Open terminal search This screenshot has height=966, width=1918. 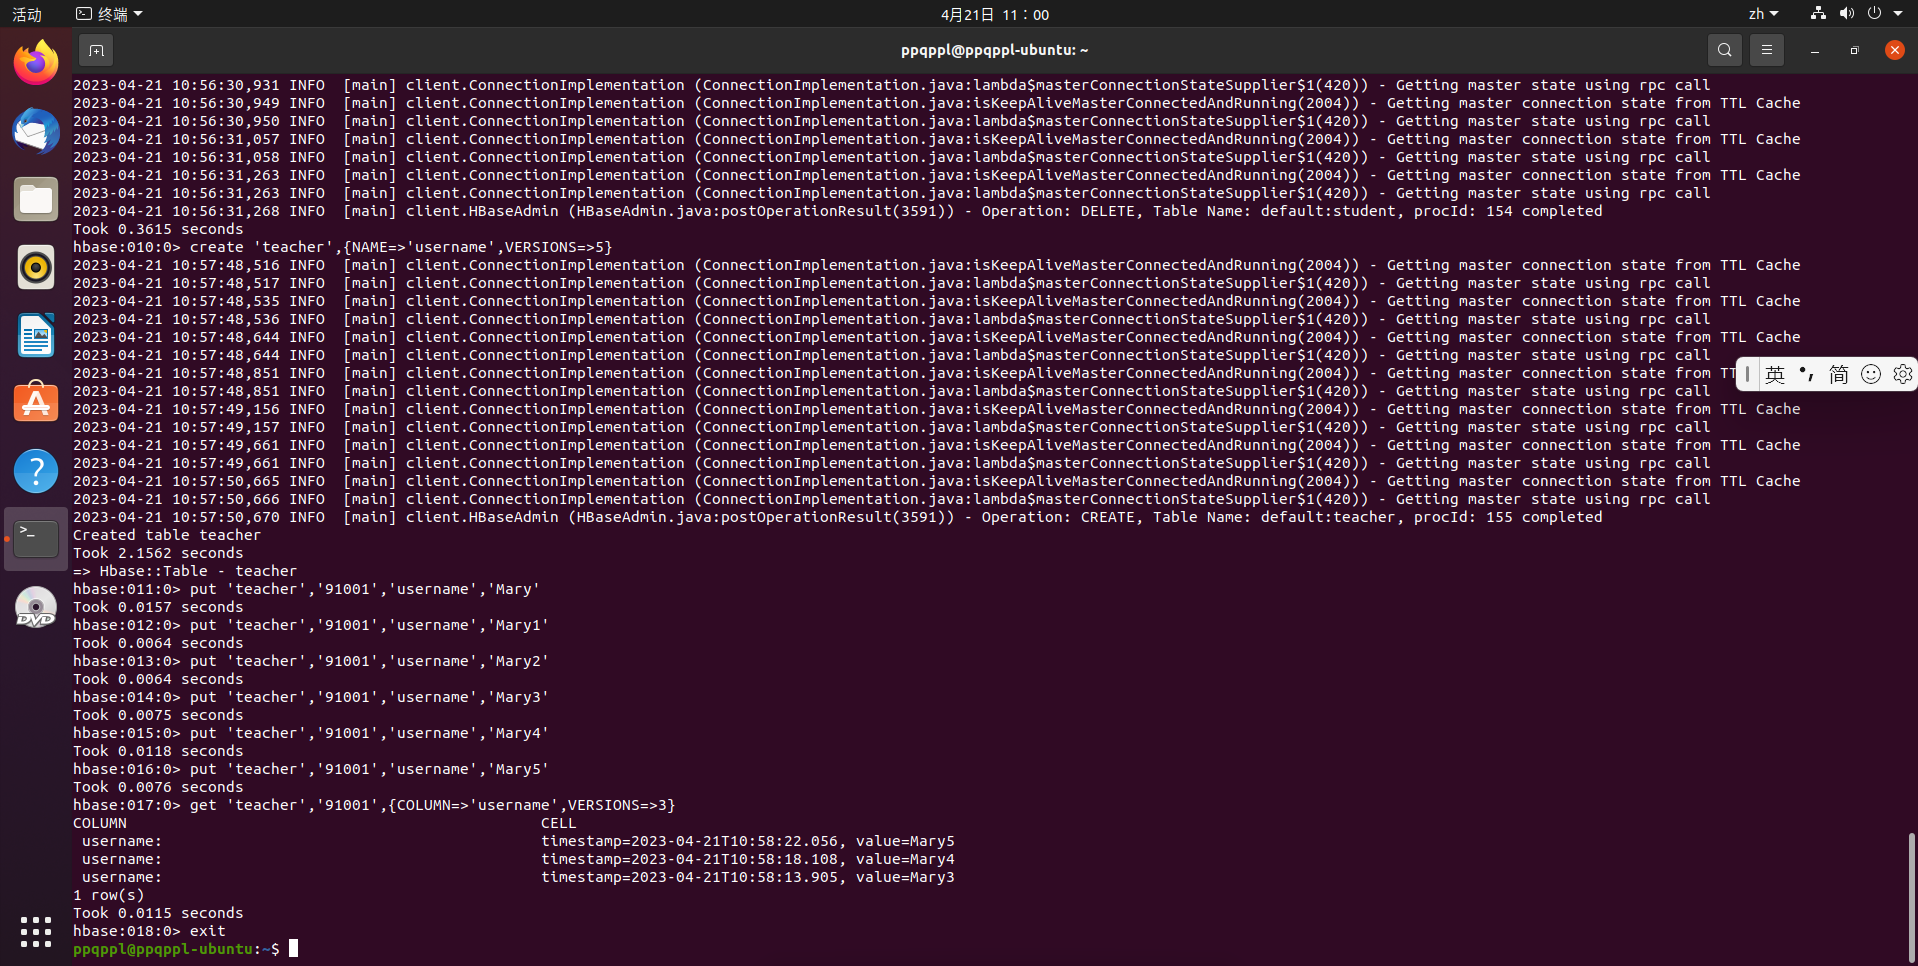(x=1724, y=50)
